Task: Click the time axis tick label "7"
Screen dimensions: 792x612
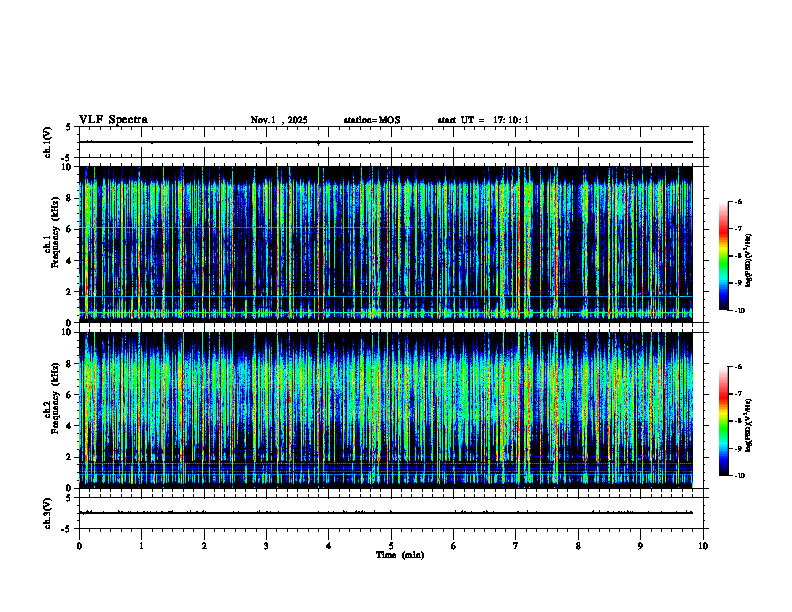Action: (516, 546)
